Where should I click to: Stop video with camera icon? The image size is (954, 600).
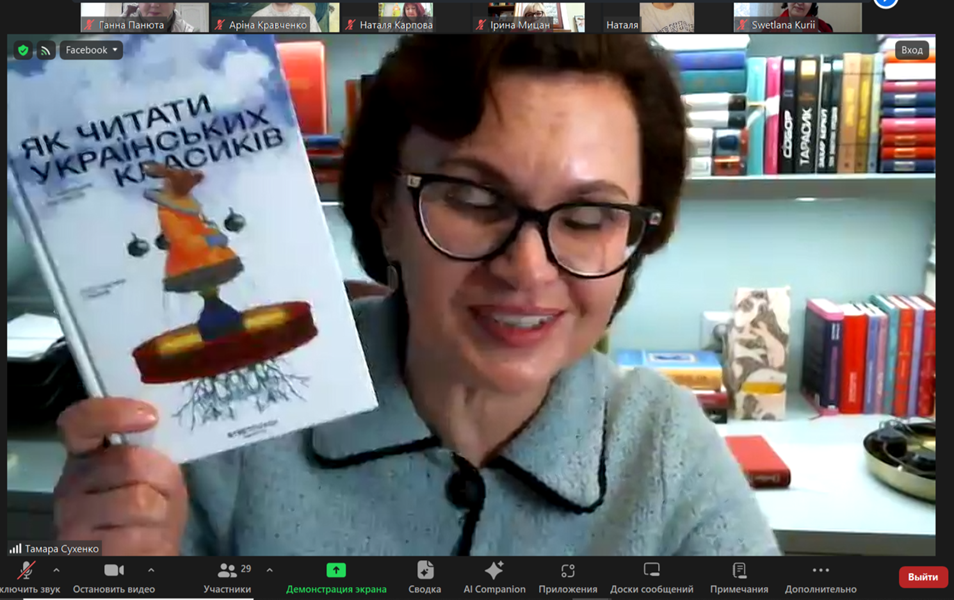coord(114,570)
